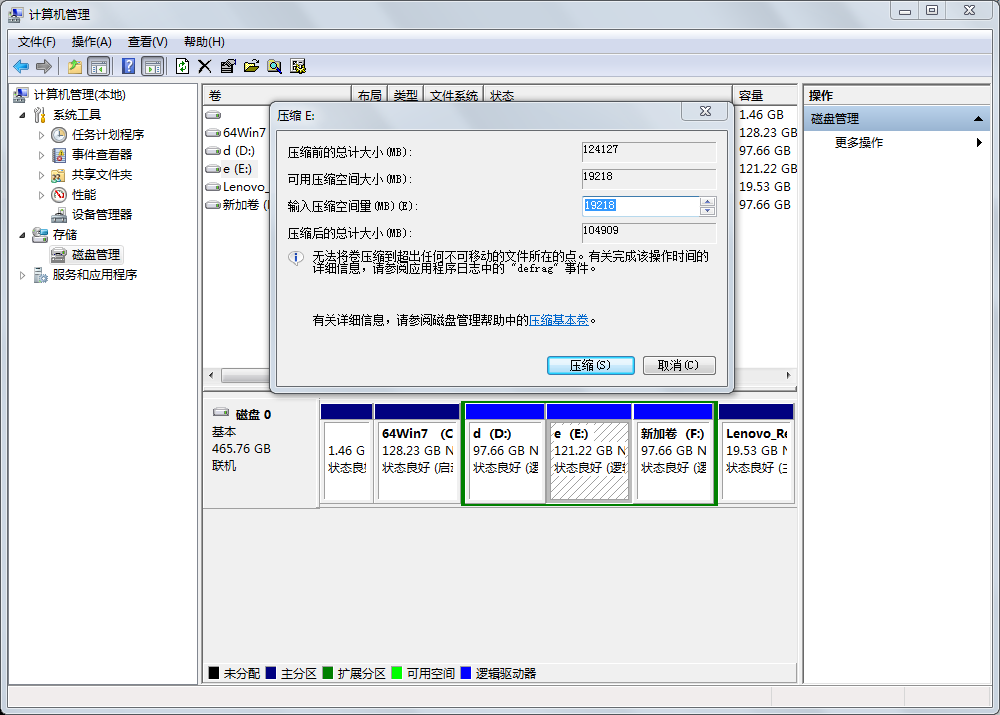
Task: Click the Refresh toolbar icon
Action: (x=182, y=66)
